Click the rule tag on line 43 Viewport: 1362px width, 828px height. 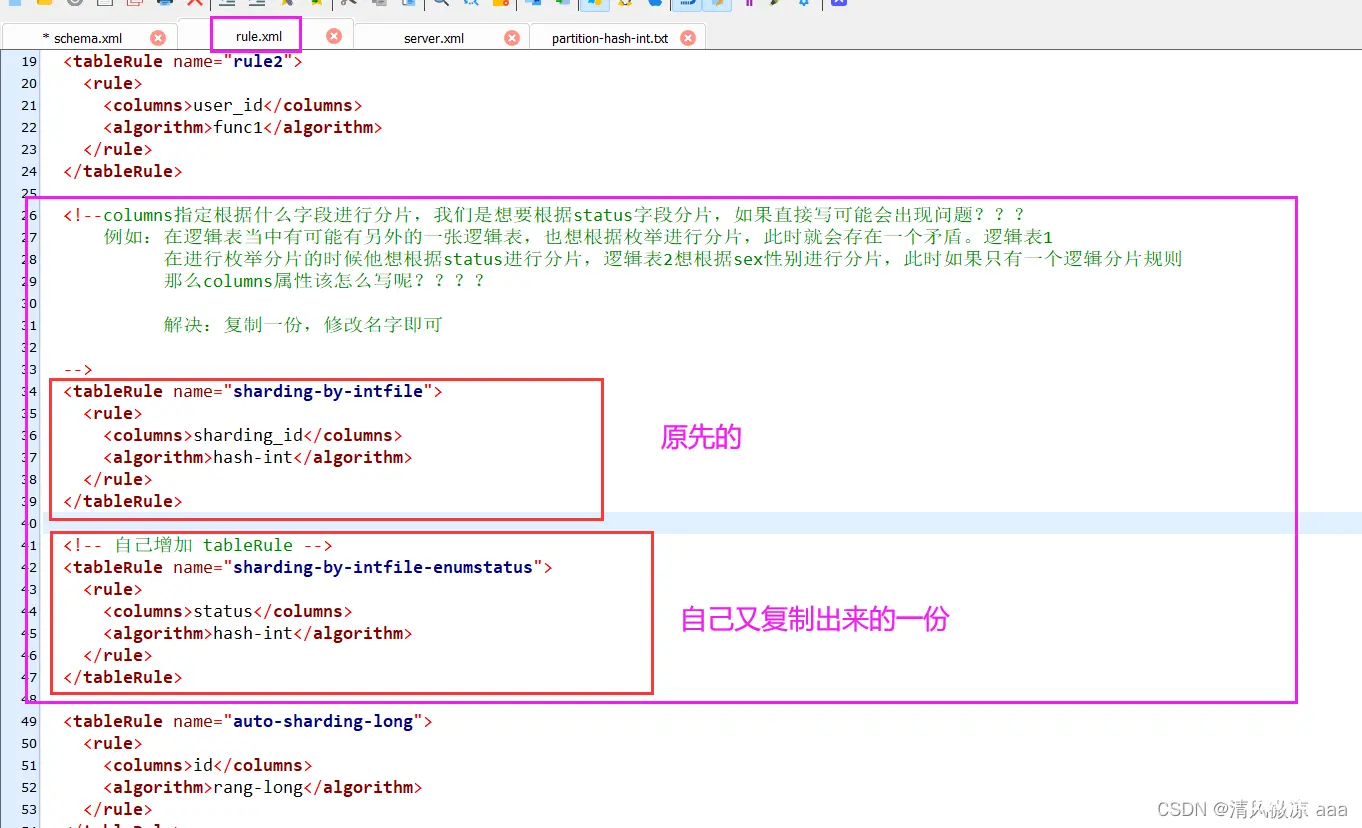113,589
